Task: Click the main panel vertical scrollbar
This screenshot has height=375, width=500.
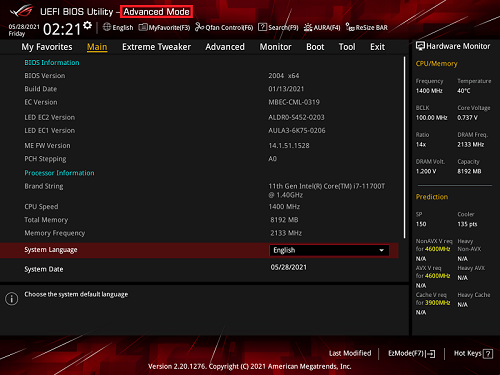Action: click(x=405, y=147)
